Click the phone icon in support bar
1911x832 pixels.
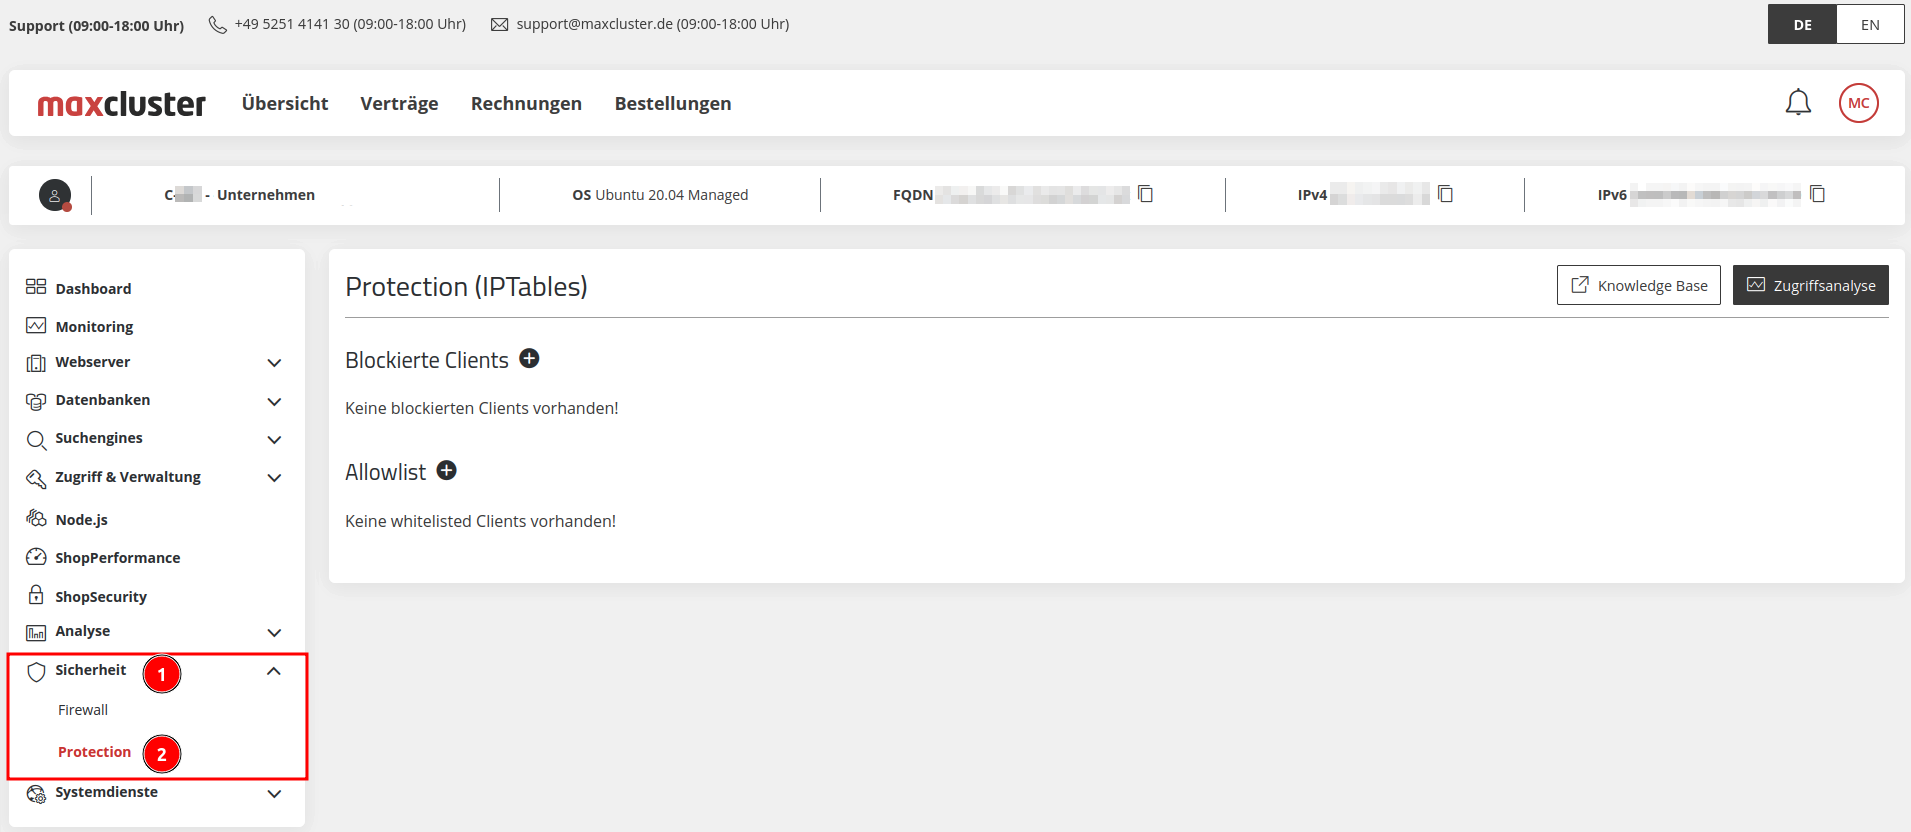pyautogui.click(x=217, y=25)
